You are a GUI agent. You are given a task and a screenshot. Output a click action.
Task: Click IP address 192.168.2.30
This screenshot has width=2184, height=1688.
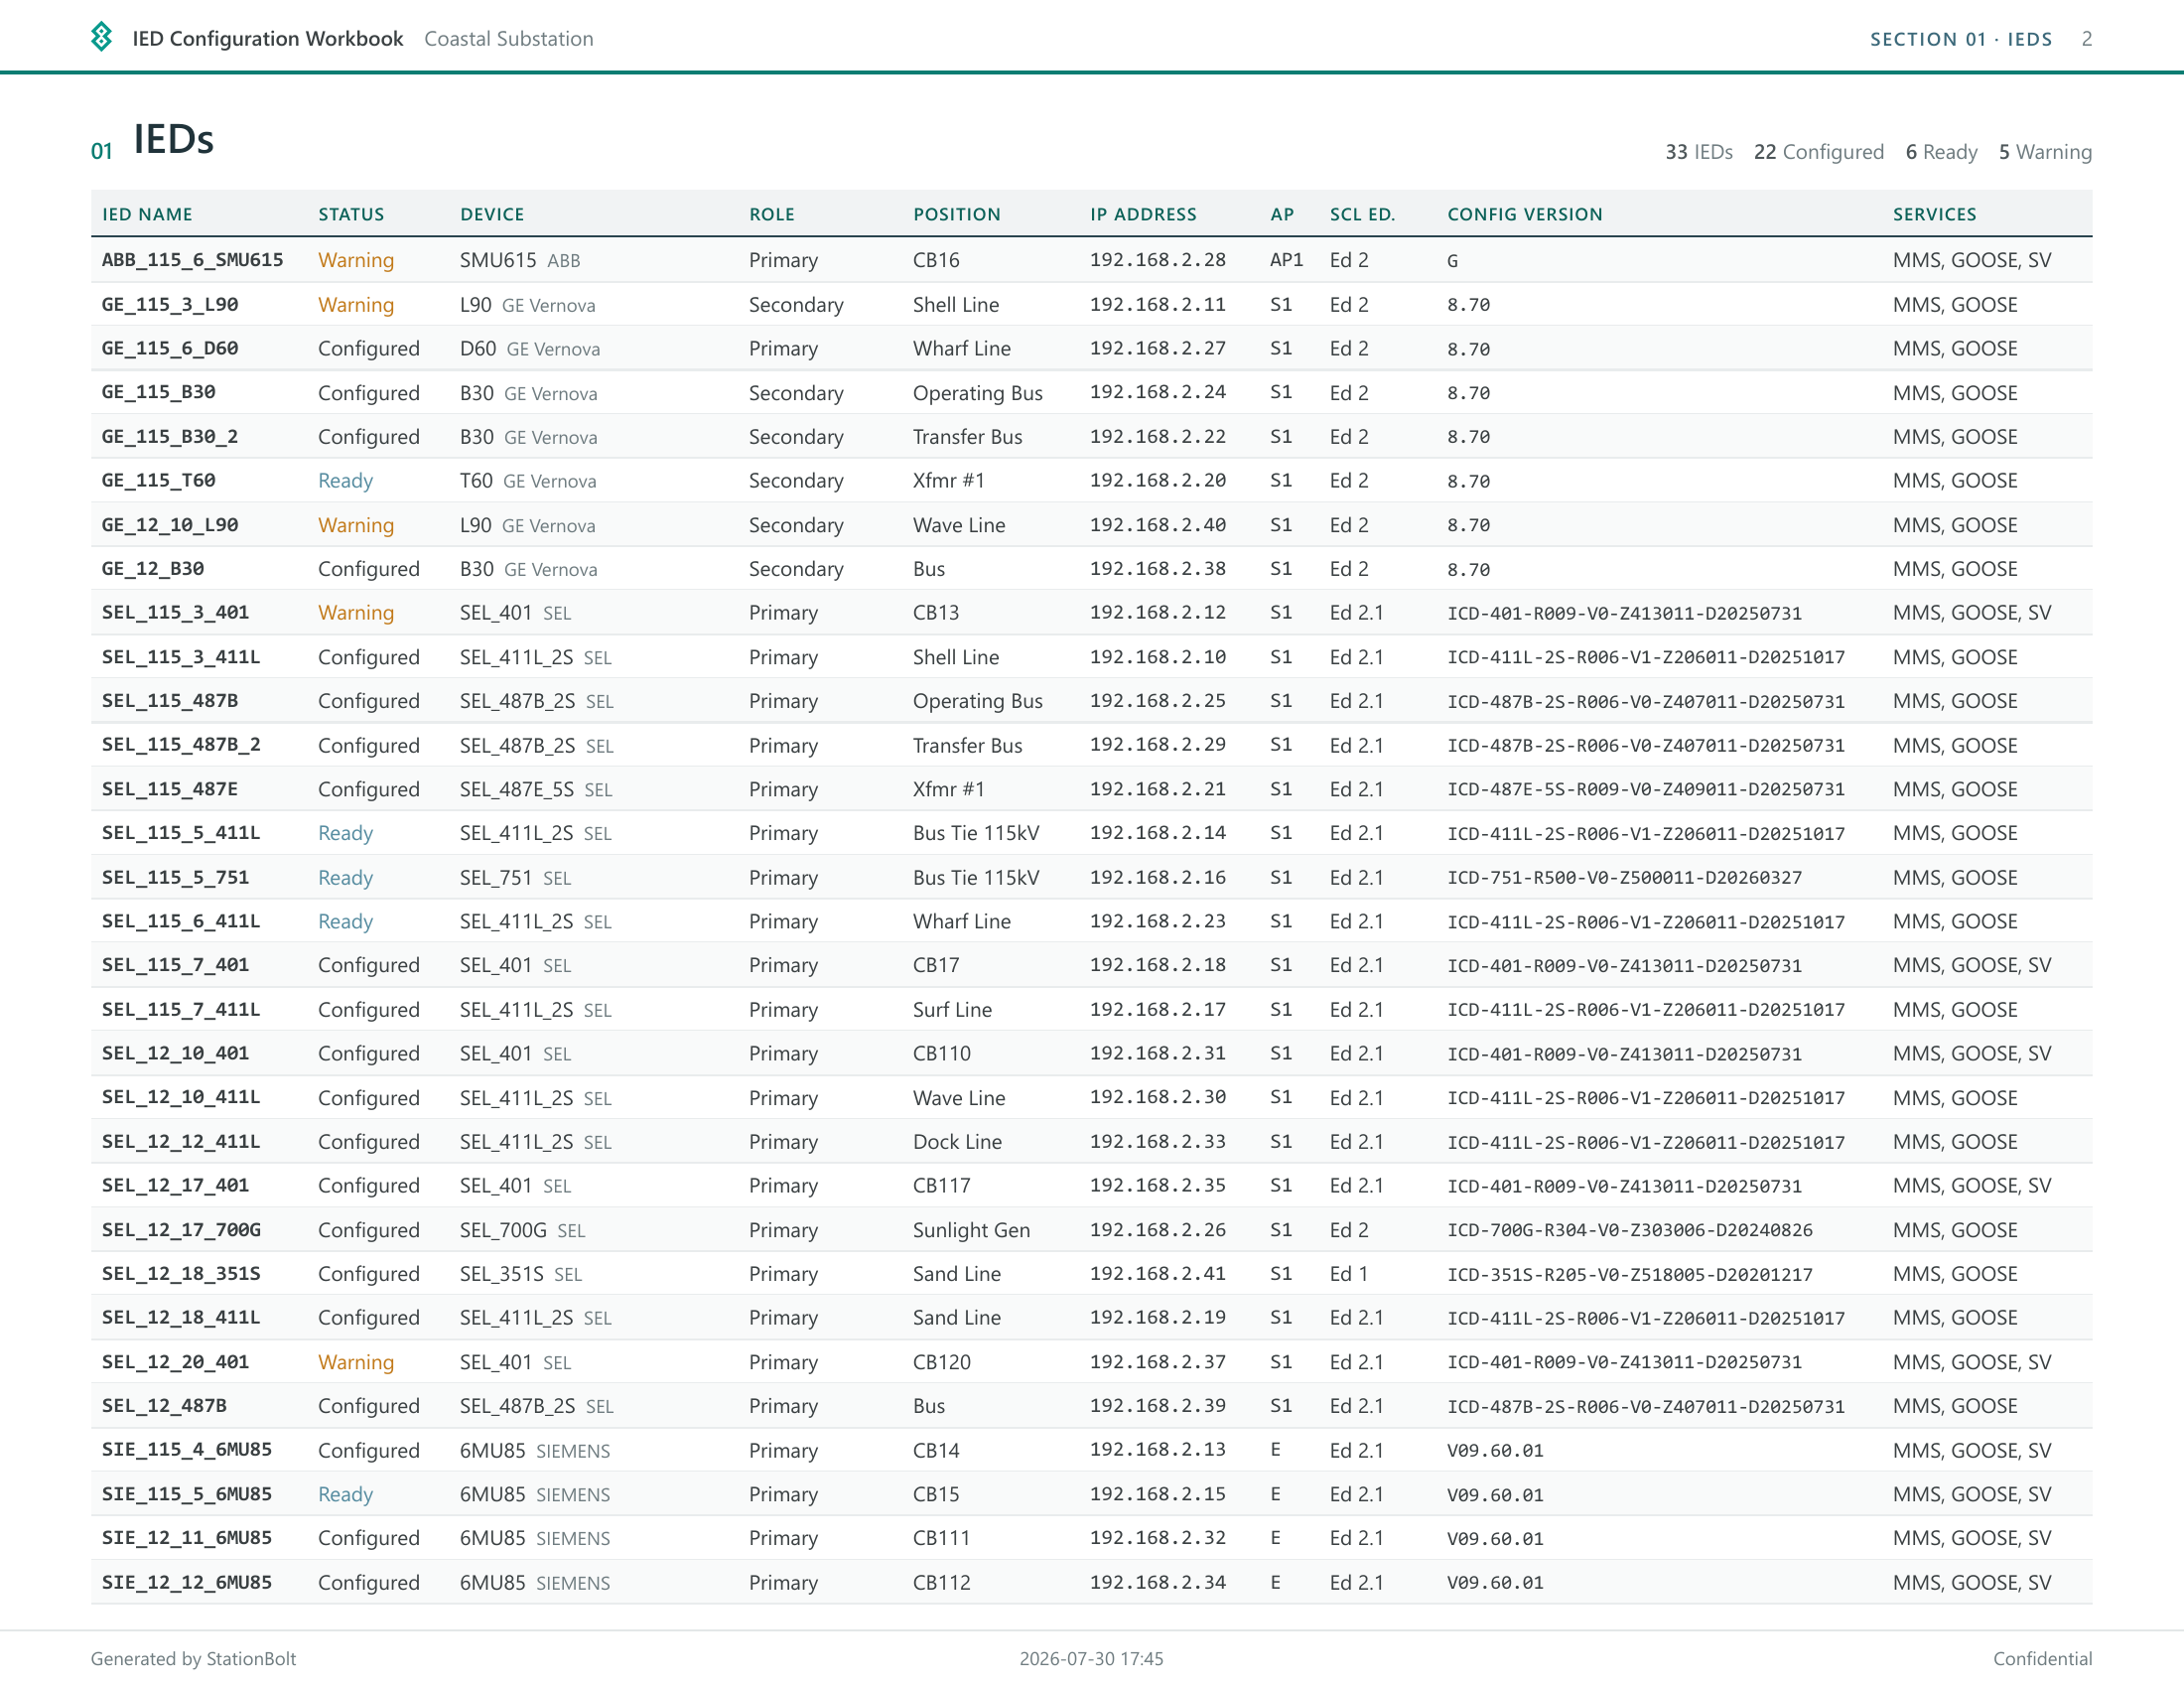pos(1157,1097)
